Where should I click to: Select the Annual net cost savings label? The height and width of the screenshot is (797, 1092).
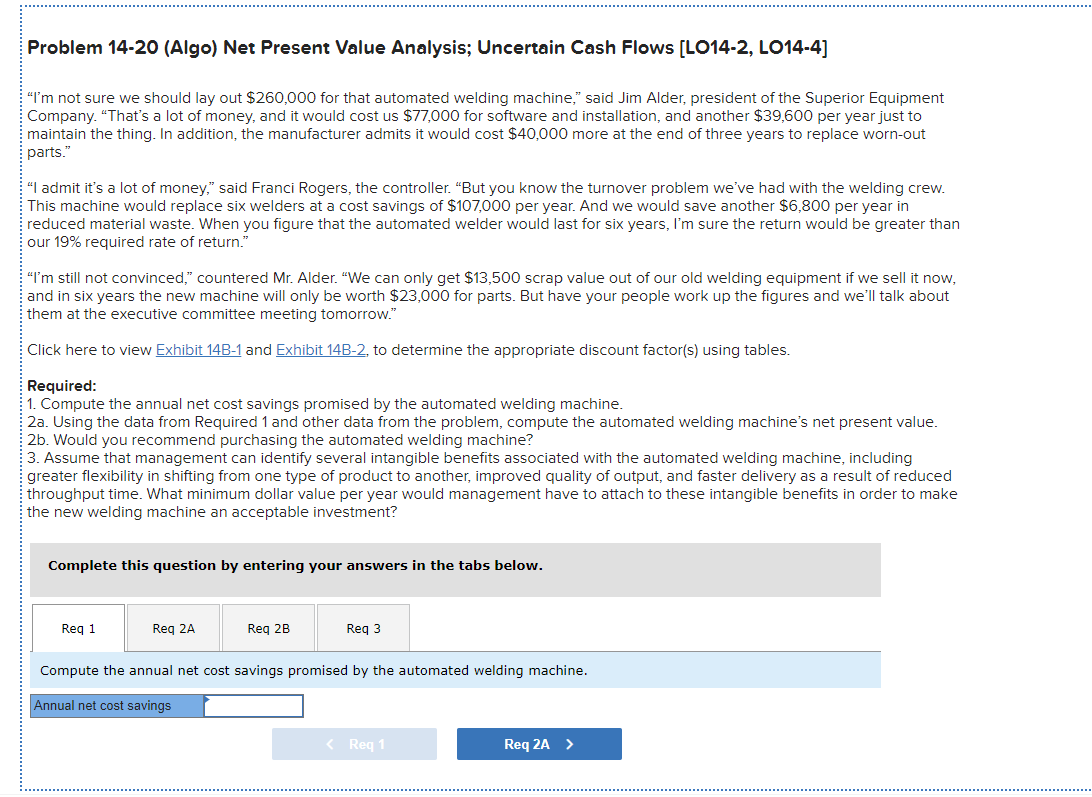point(114,706)
